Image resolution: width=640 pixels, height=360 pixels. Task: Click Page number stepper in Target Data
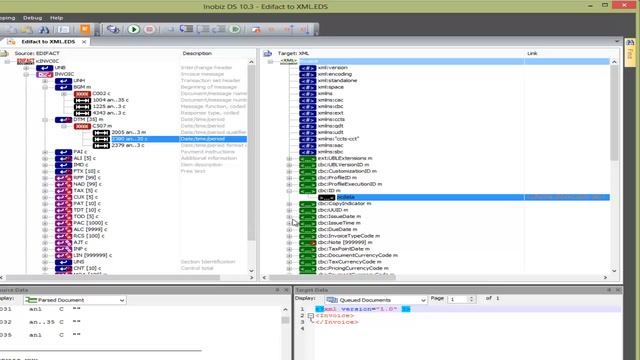471,299
